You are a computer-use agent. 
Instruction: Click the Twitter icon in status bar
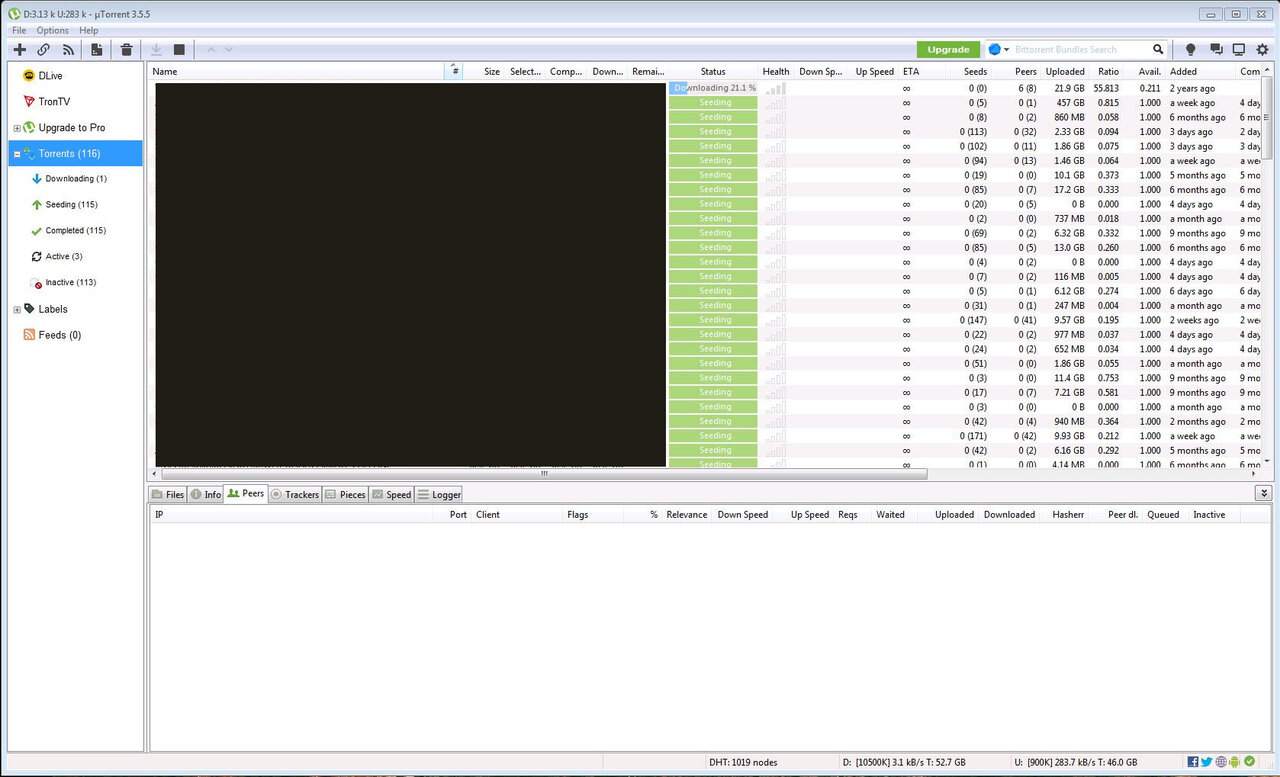[x=1207, y=762]
